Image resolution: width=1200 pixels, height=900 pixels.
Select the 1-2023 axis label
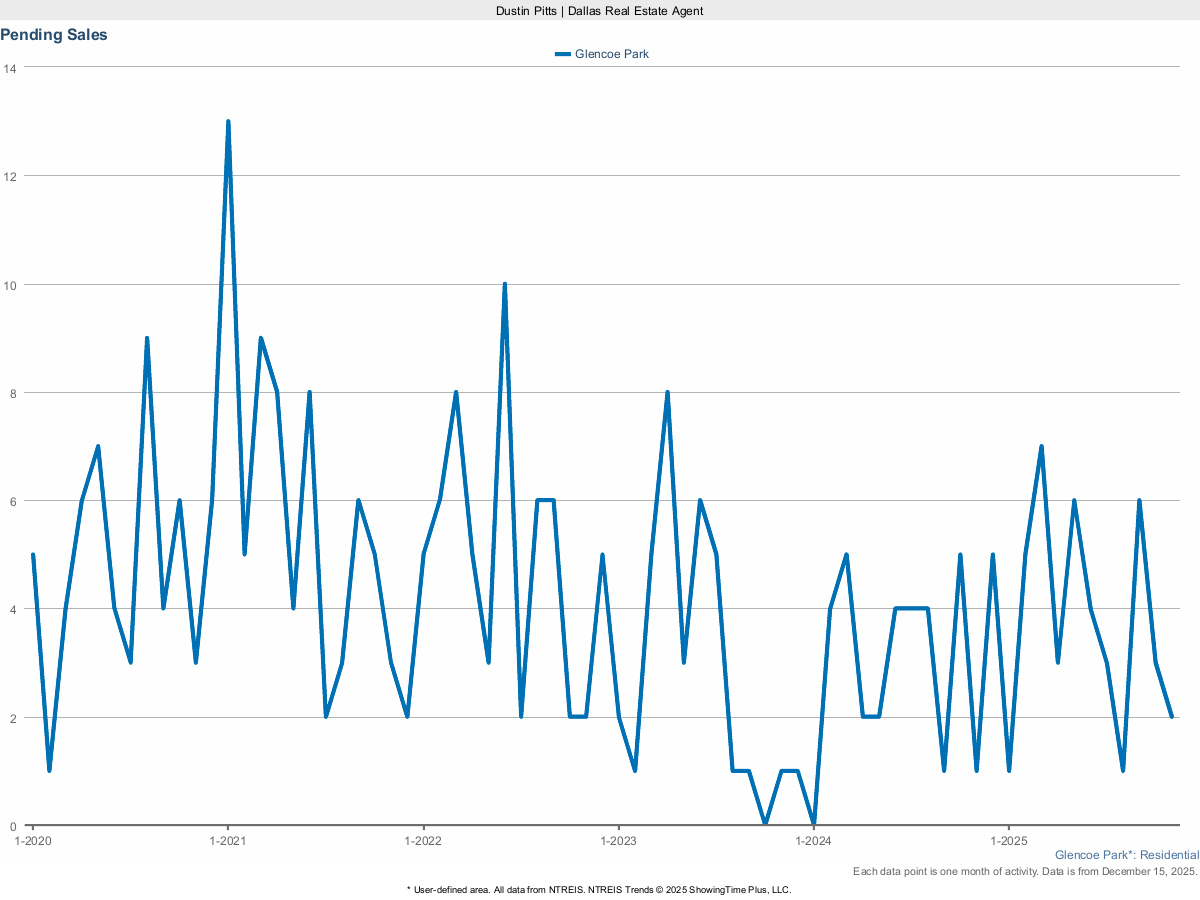620,841
